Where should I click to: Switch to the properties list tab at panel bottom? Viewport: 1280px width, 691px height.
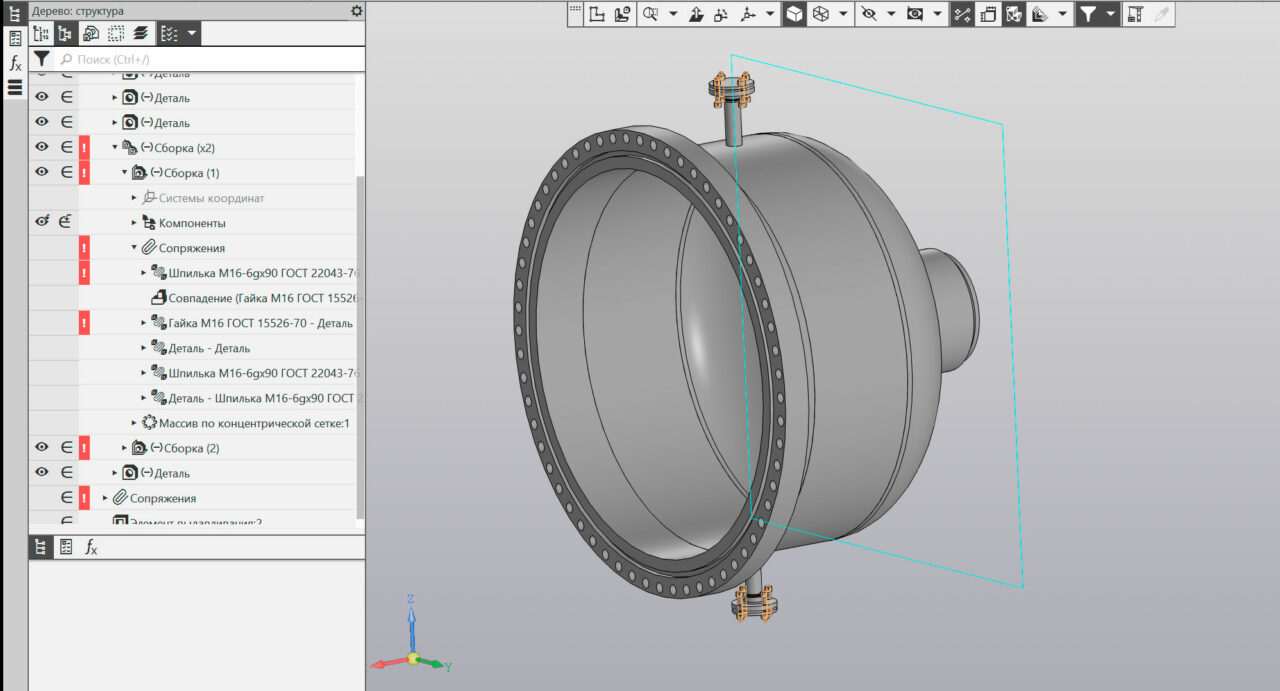(66, 547)
